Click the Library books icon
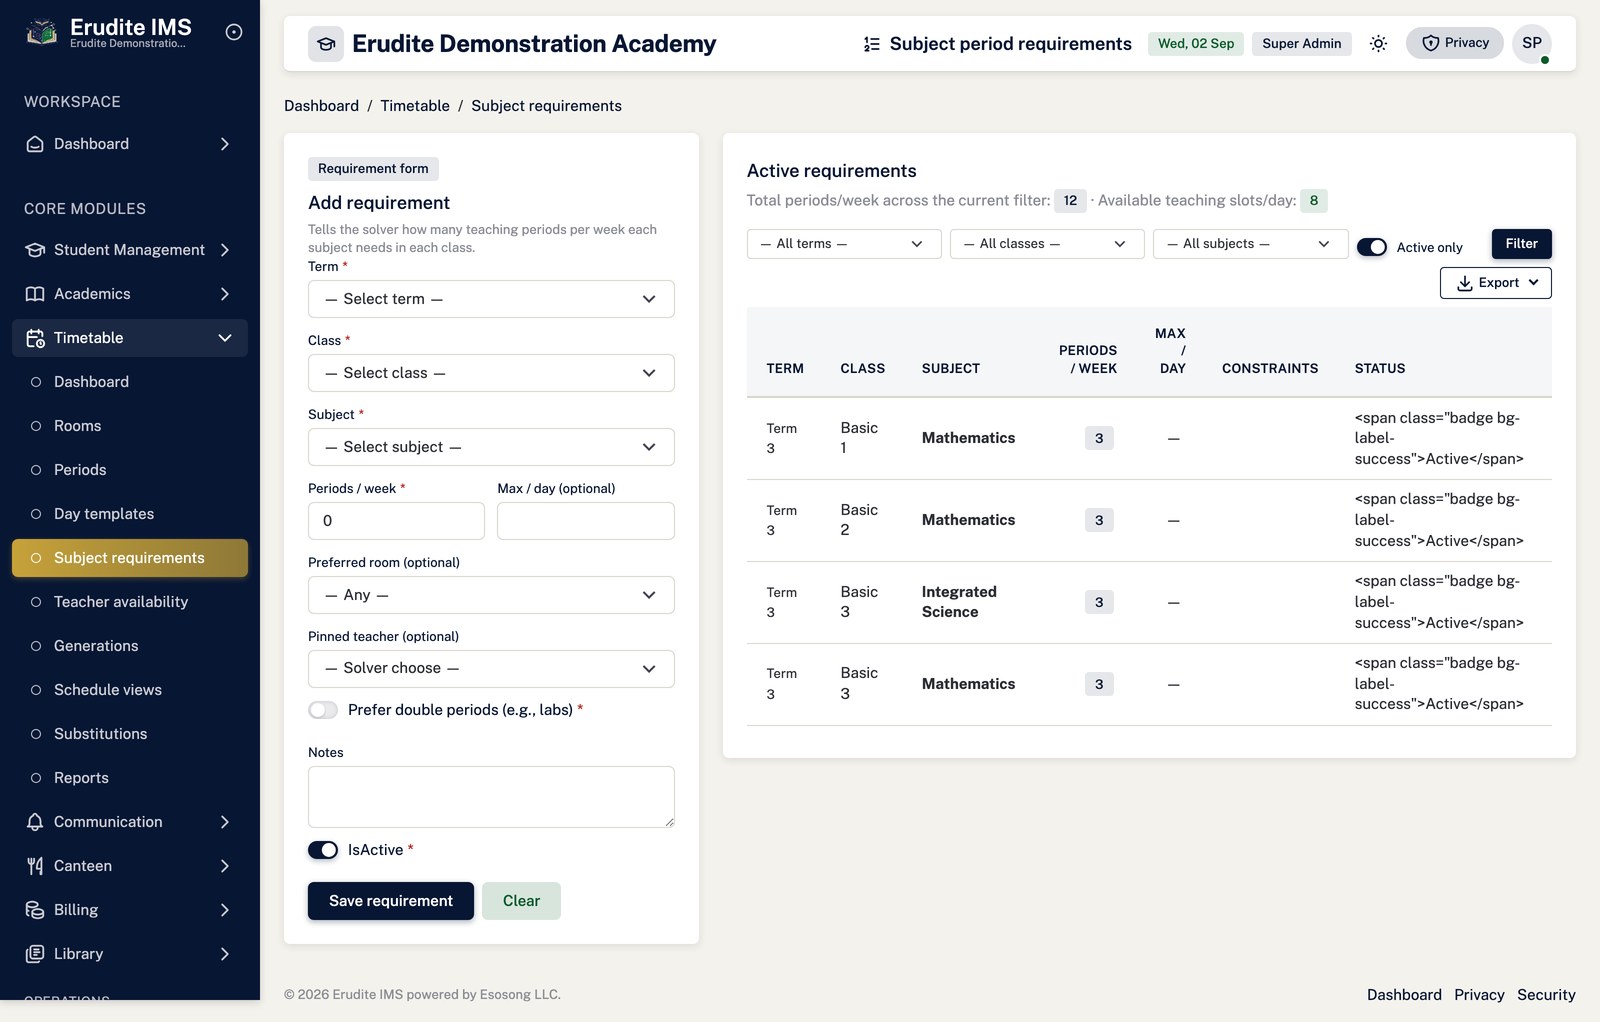 coord(35,954)
